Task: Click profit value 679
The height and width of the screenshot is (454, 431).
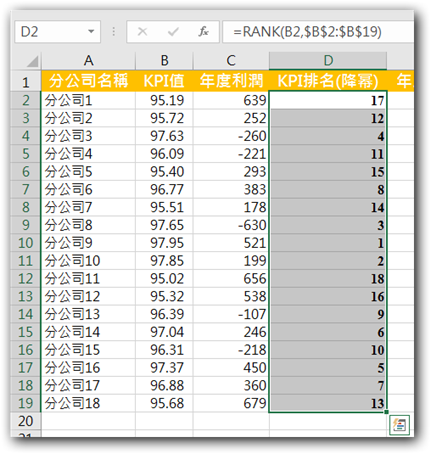Action: 231,403
